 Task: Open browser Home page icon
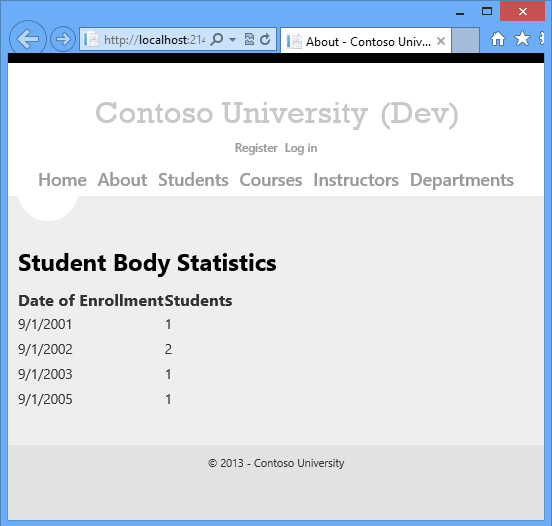(x=497, y=39)
